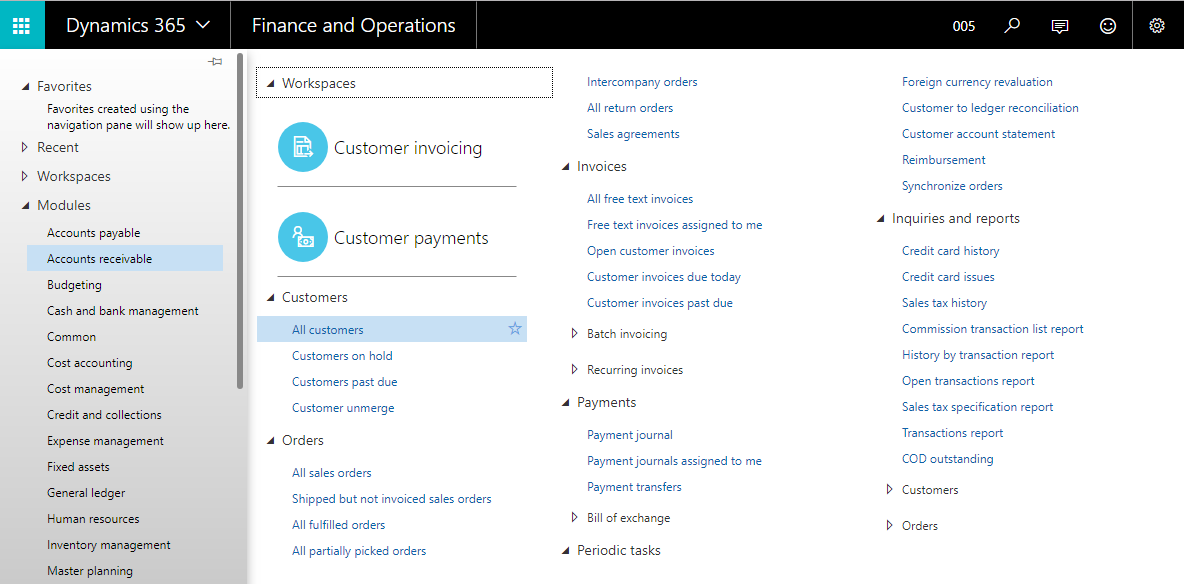Click company code 005
The image size is (1184, 584).
pyautogui.click(x=964, y=26)
